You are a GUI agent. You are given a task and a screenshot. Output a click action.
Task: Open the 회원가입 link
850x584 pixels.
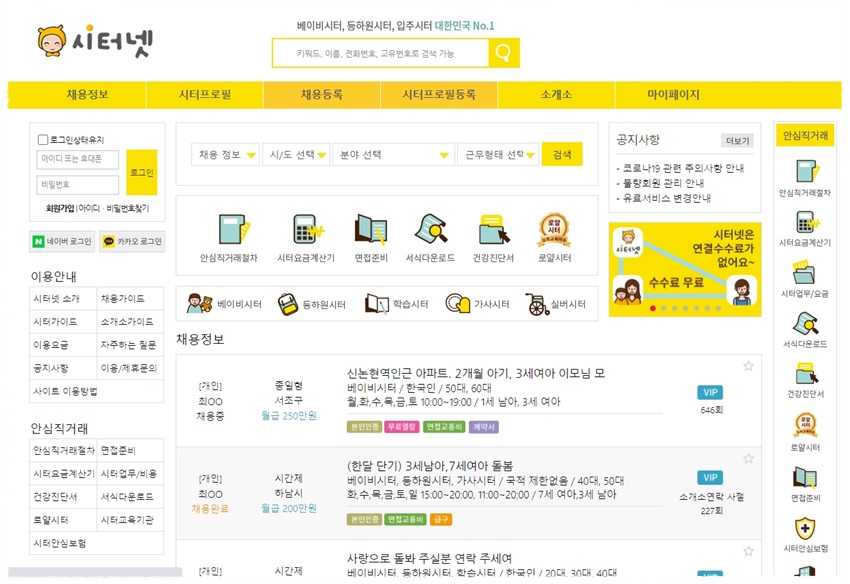[60, 208]
